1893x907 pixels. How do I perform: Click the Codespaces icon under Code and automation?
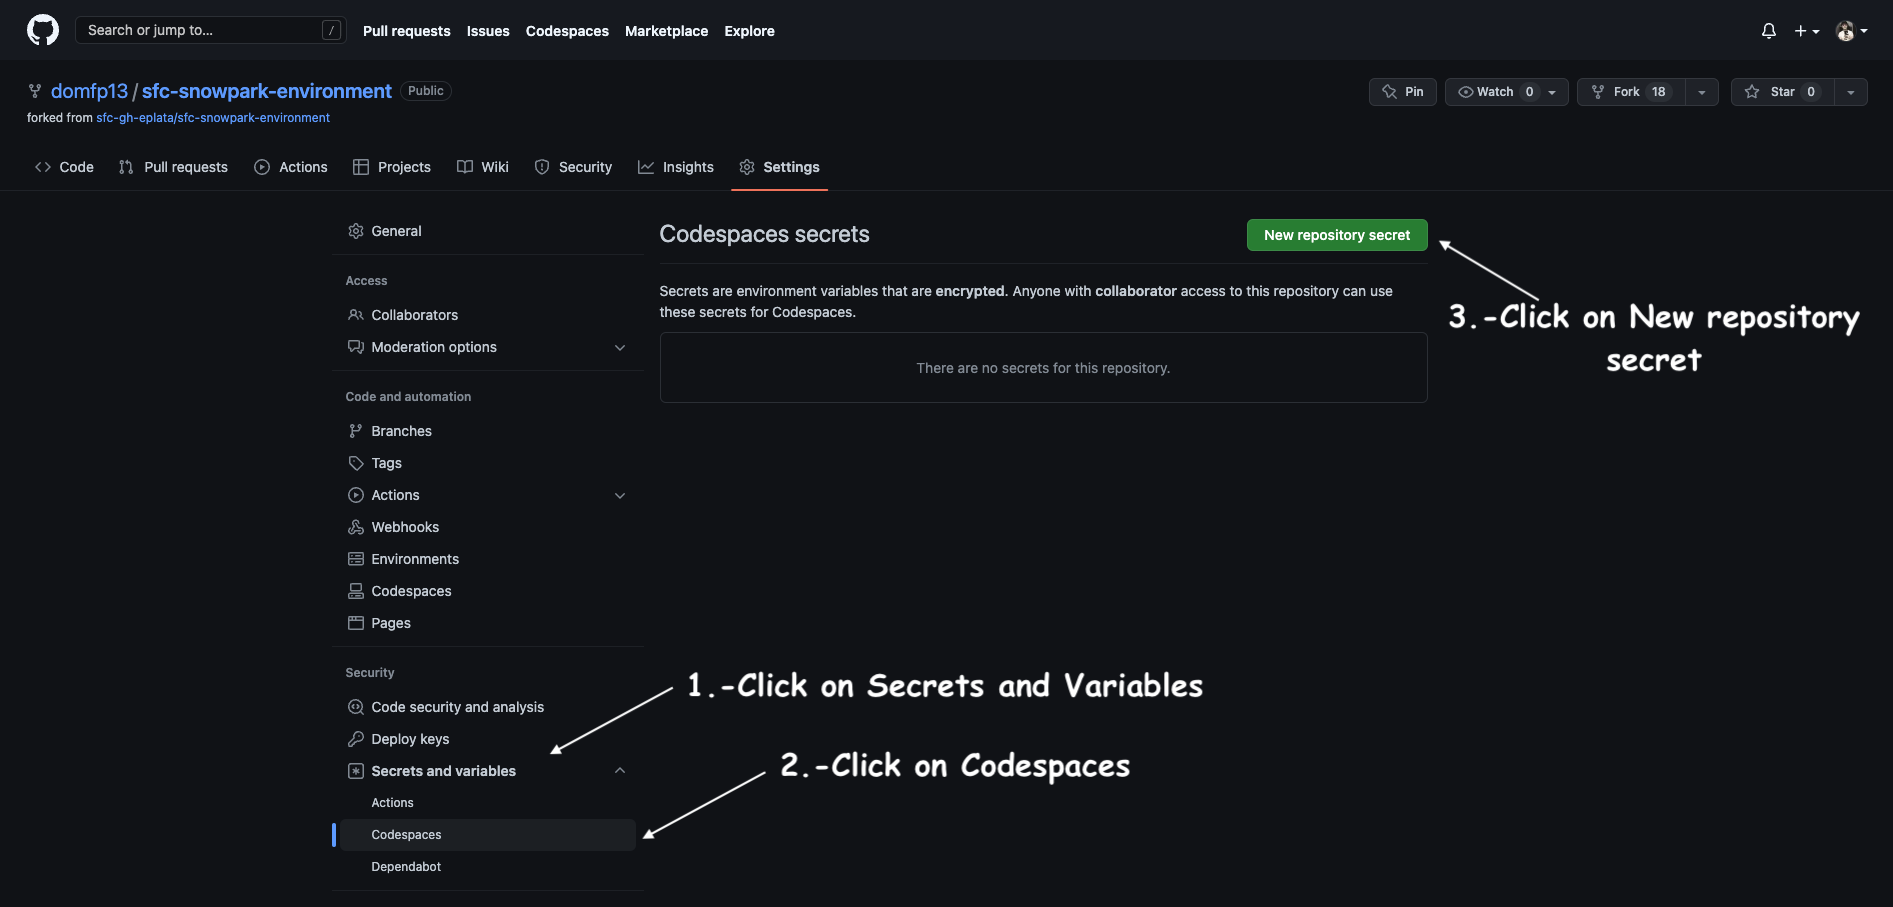(x=356, y=591)
